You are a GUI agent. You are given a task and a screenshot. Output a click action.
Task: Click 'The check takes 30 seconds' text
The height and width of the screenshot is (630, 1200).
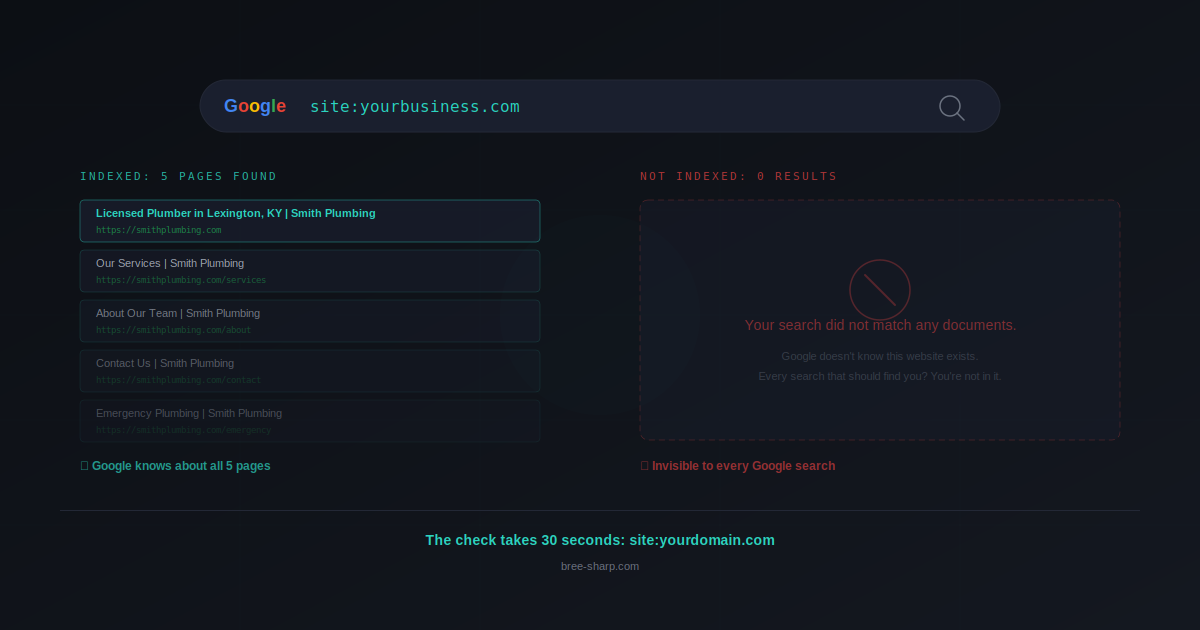tap(600, 540)
